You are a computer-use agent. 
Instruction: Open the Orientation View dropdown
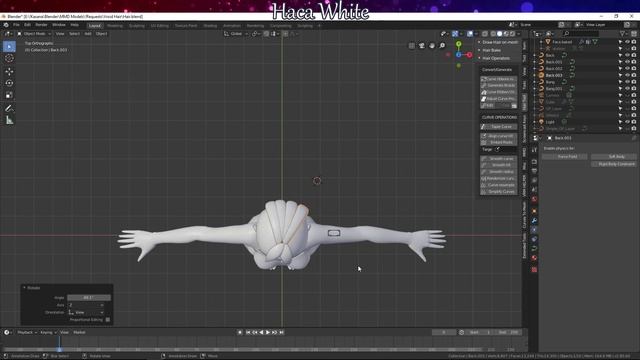pyautogui.click(x=86, y=312)
